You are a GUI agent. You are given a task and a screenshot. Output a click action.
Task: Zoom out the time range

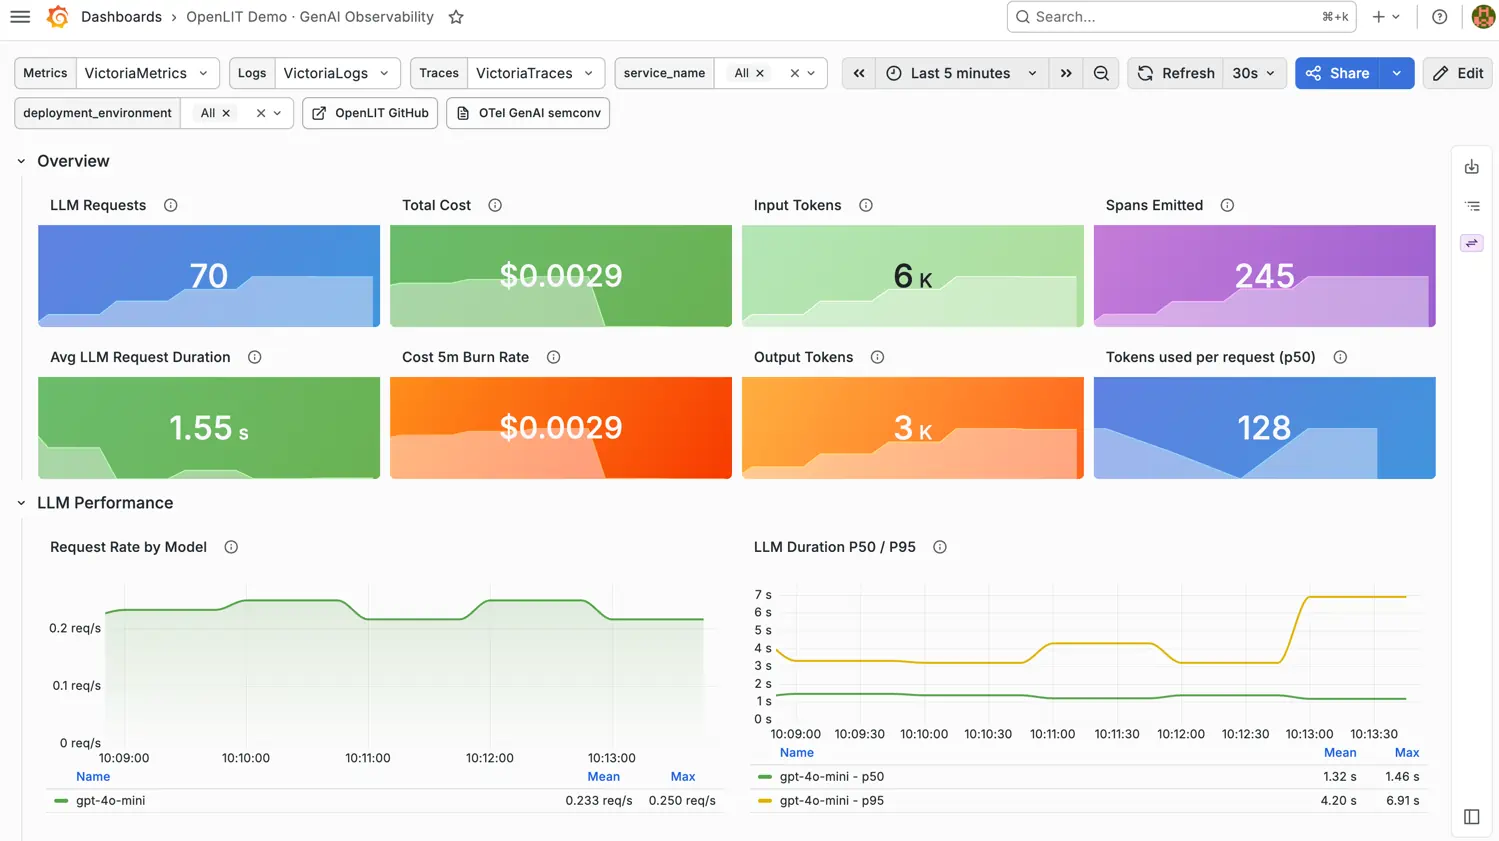click(x=1101, y=73)
